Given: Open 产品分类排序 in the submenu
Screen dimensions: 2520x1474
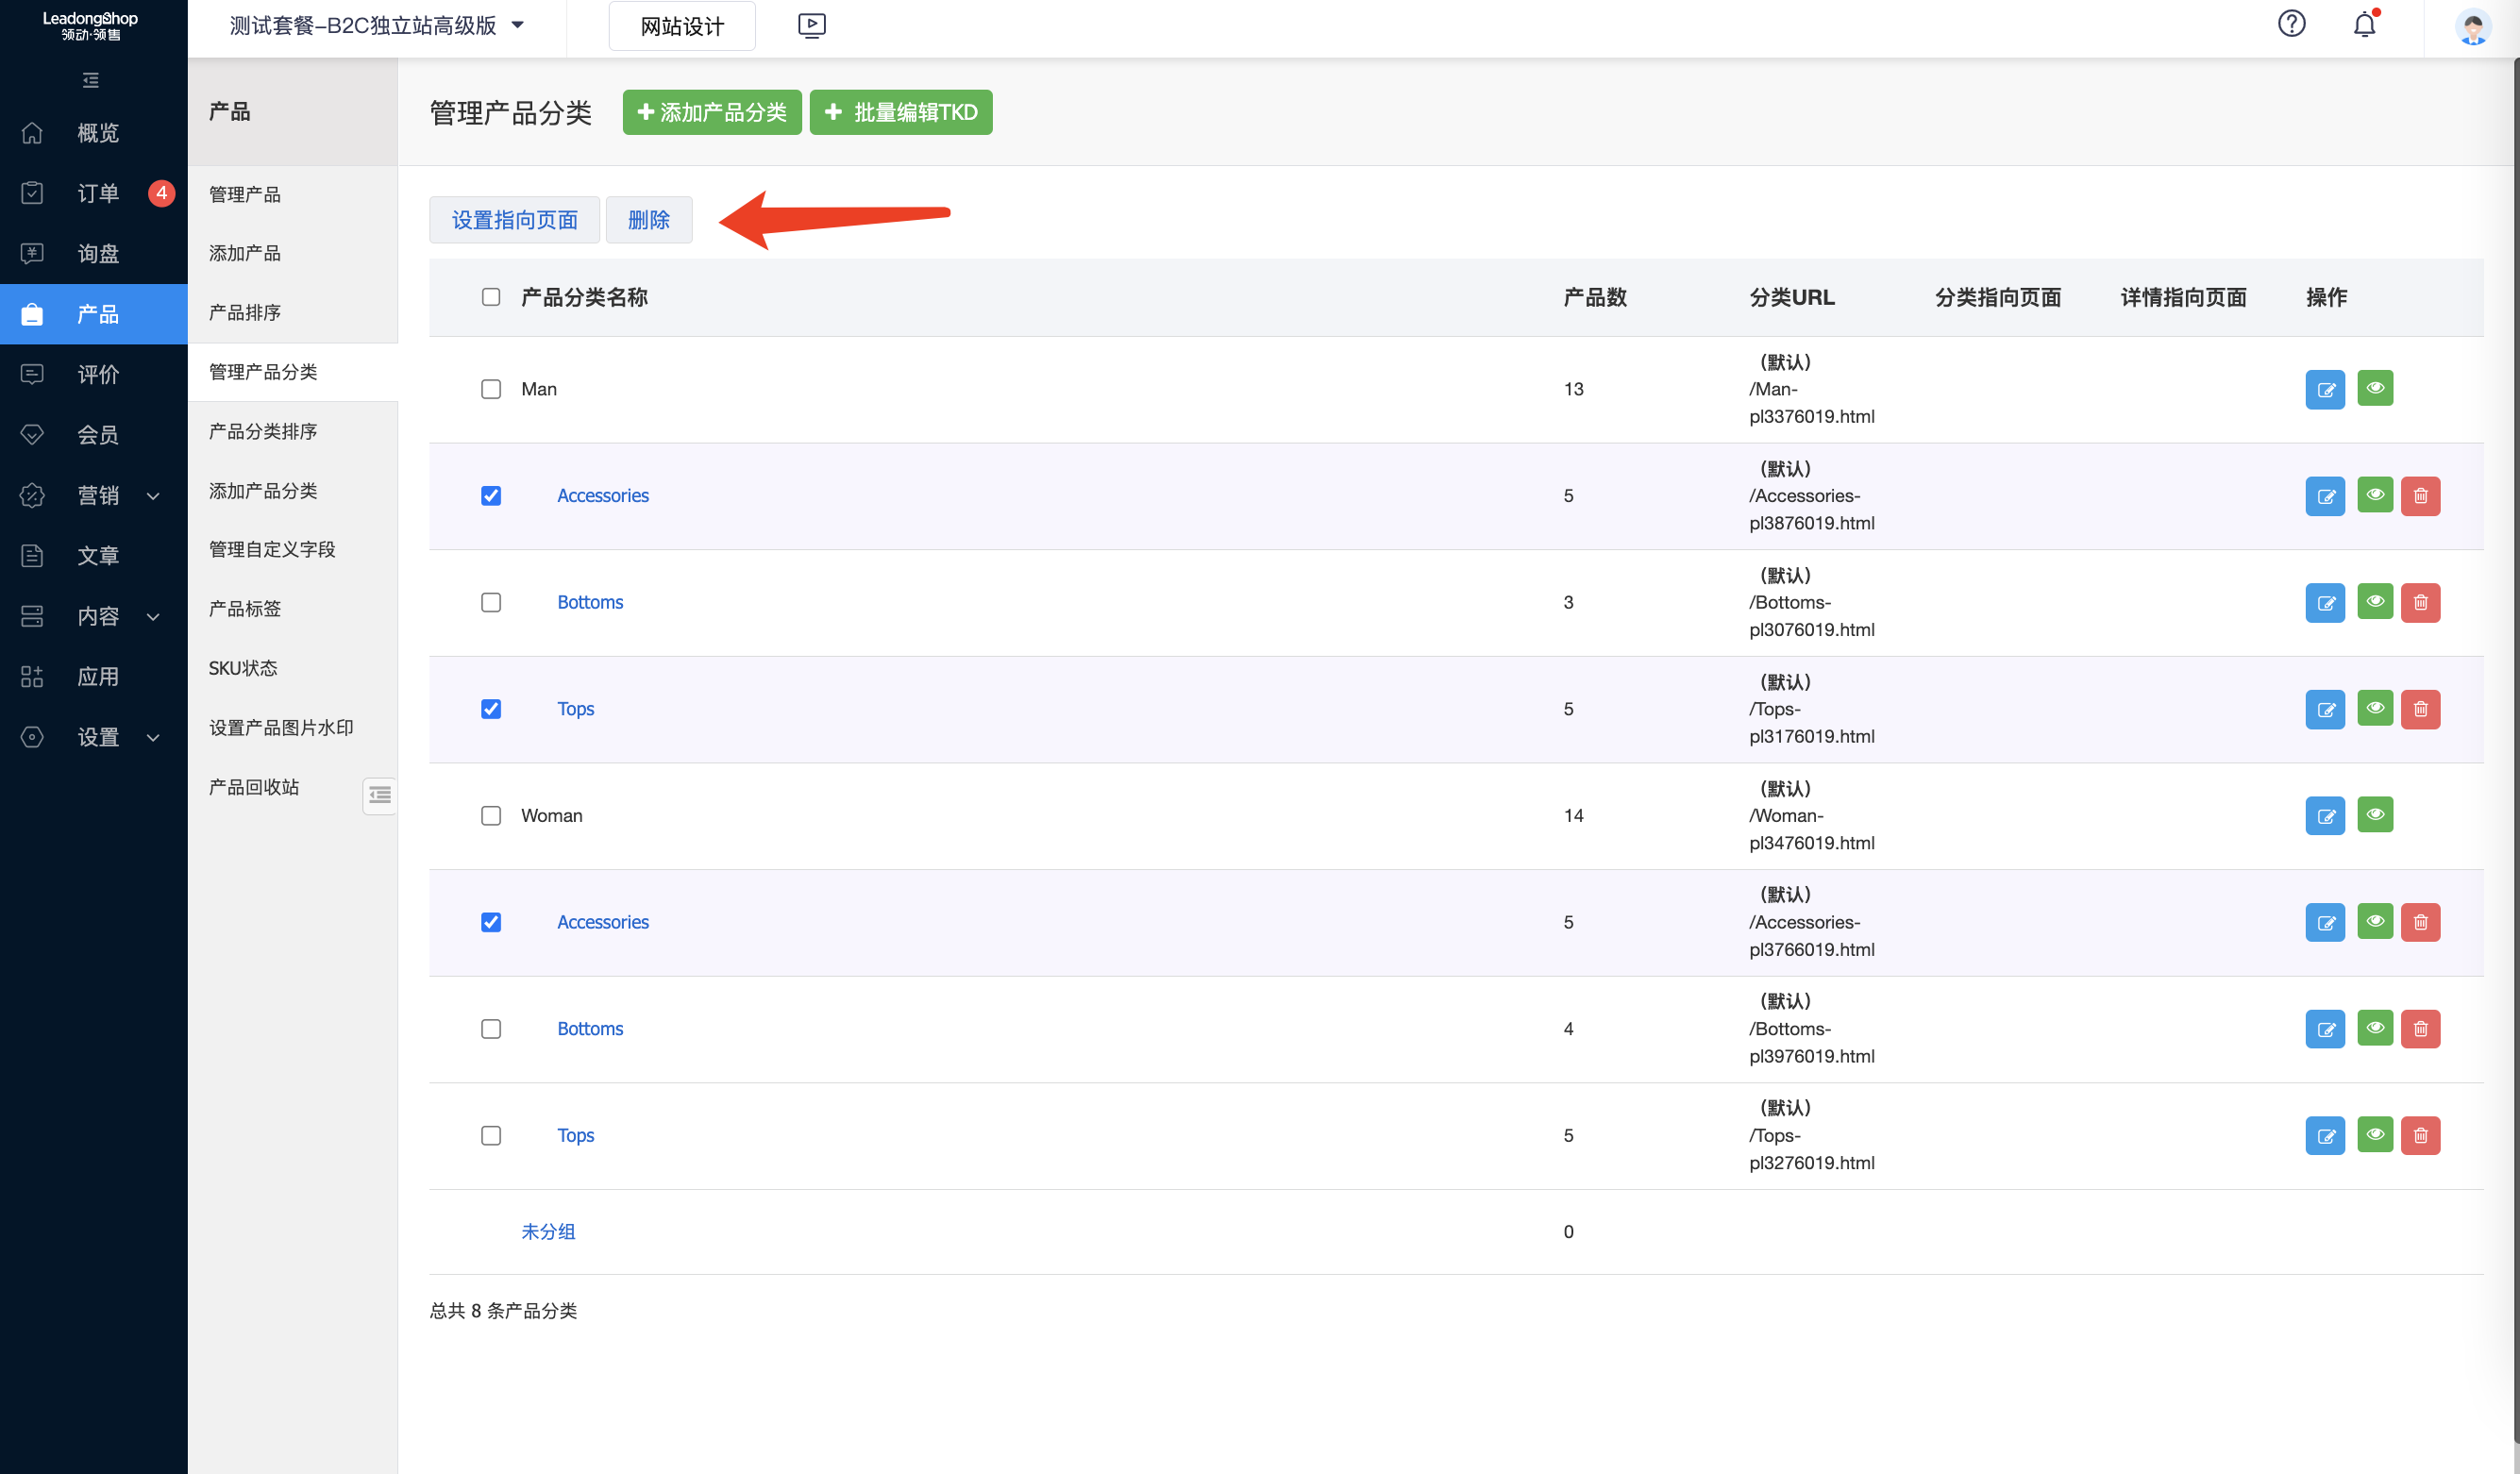Looking at the screenshot, I should [262, 431].
